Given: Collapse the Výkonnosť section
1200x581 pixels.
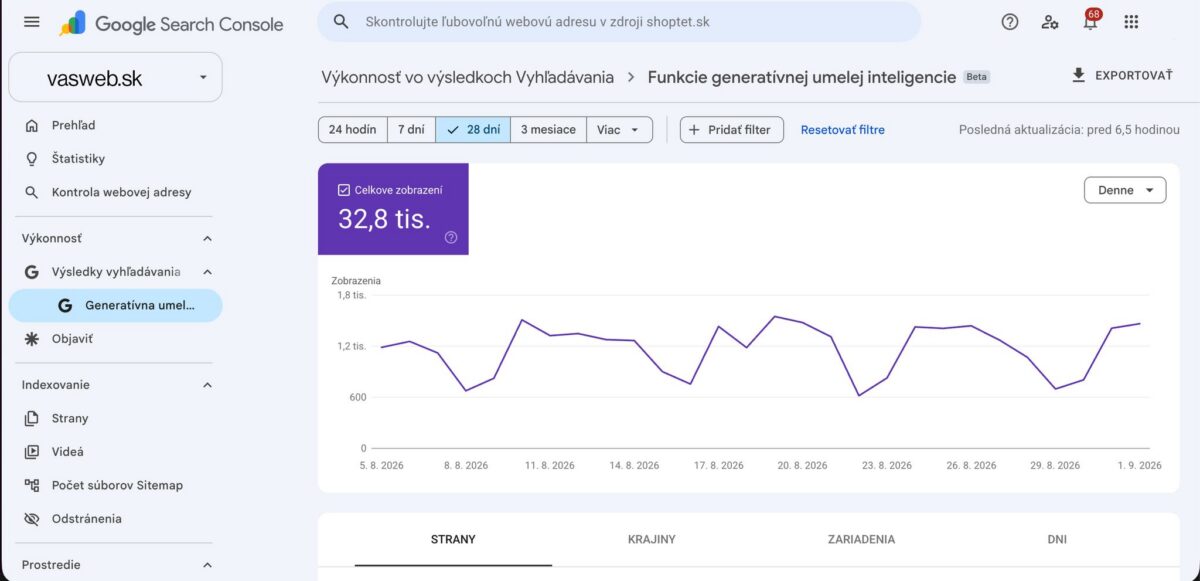Looking at the screenshot, I should pyautogui.click(x=207, y=239).
